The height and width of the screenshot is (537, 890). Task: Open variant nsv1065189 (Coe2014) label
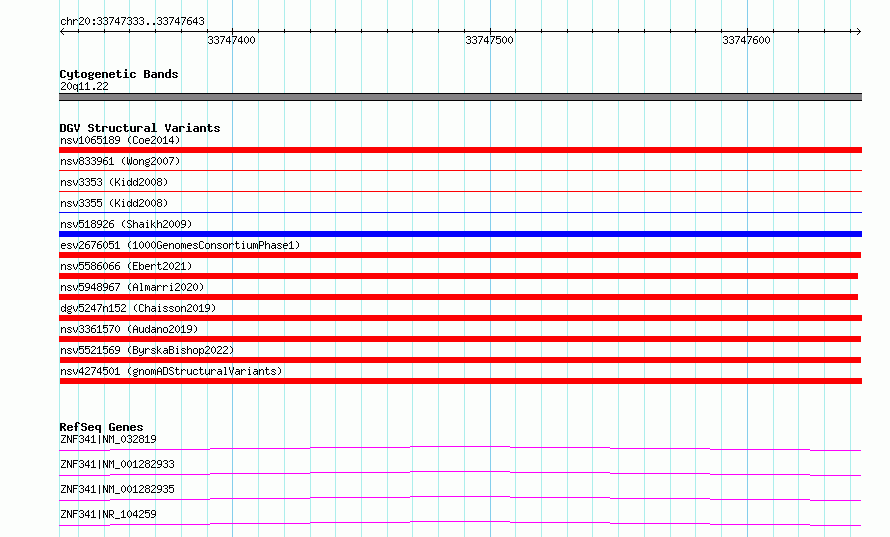[x=120, y=140]
